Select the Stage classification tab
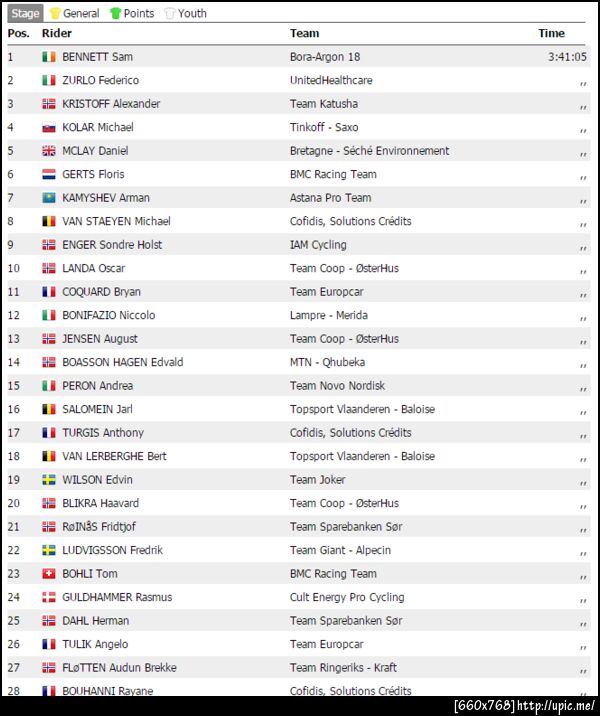Viewport: 600px width, 716px height. (x=25, y=14)
